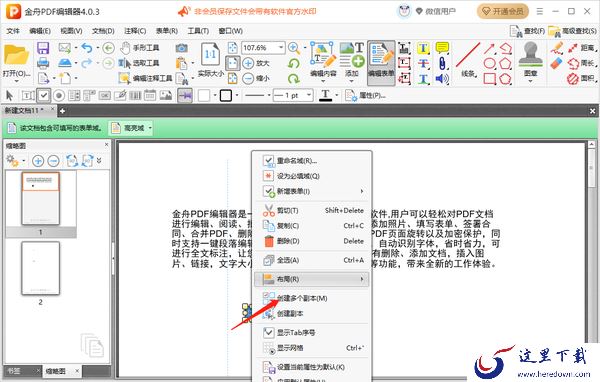Screen dimensions: 600x382
Task: Click the become member (开通会员) button
Action: pos(503,11)
